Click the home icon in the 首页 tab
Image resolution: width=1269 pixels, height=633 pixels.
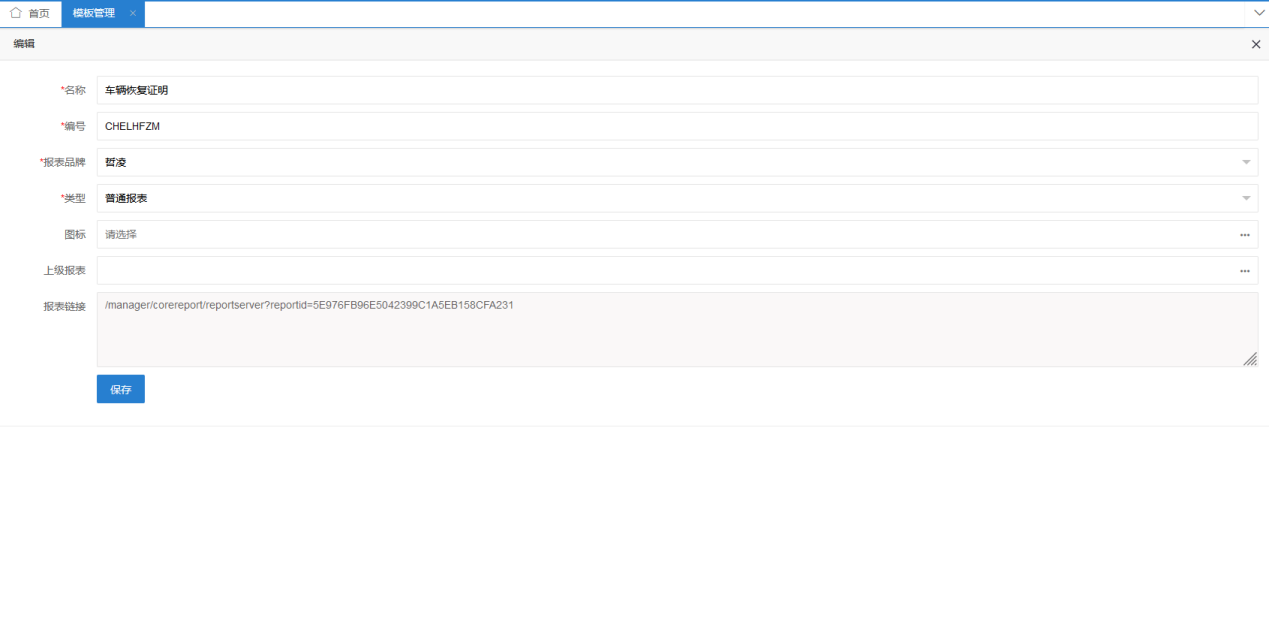[x=16, y=13]
